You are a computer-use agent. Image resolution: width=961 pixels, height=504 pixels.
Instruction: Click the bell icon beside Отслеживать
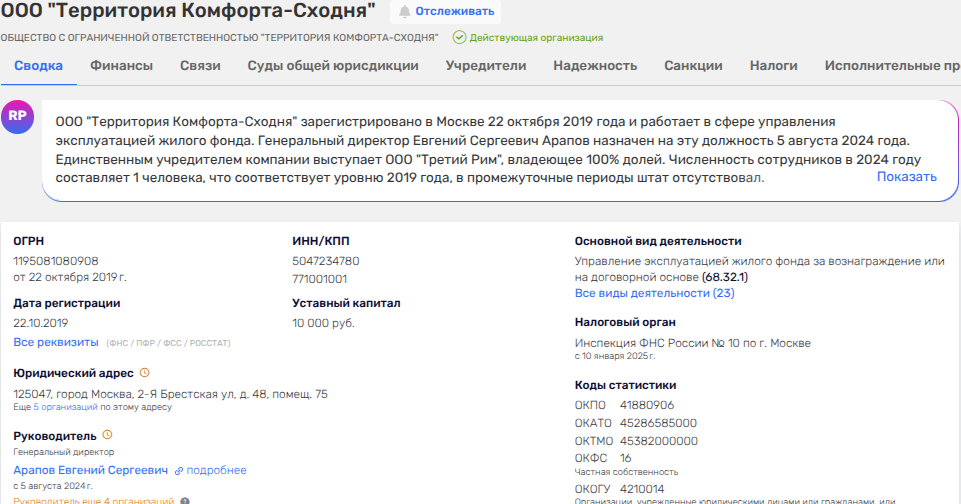pos(405,12)
